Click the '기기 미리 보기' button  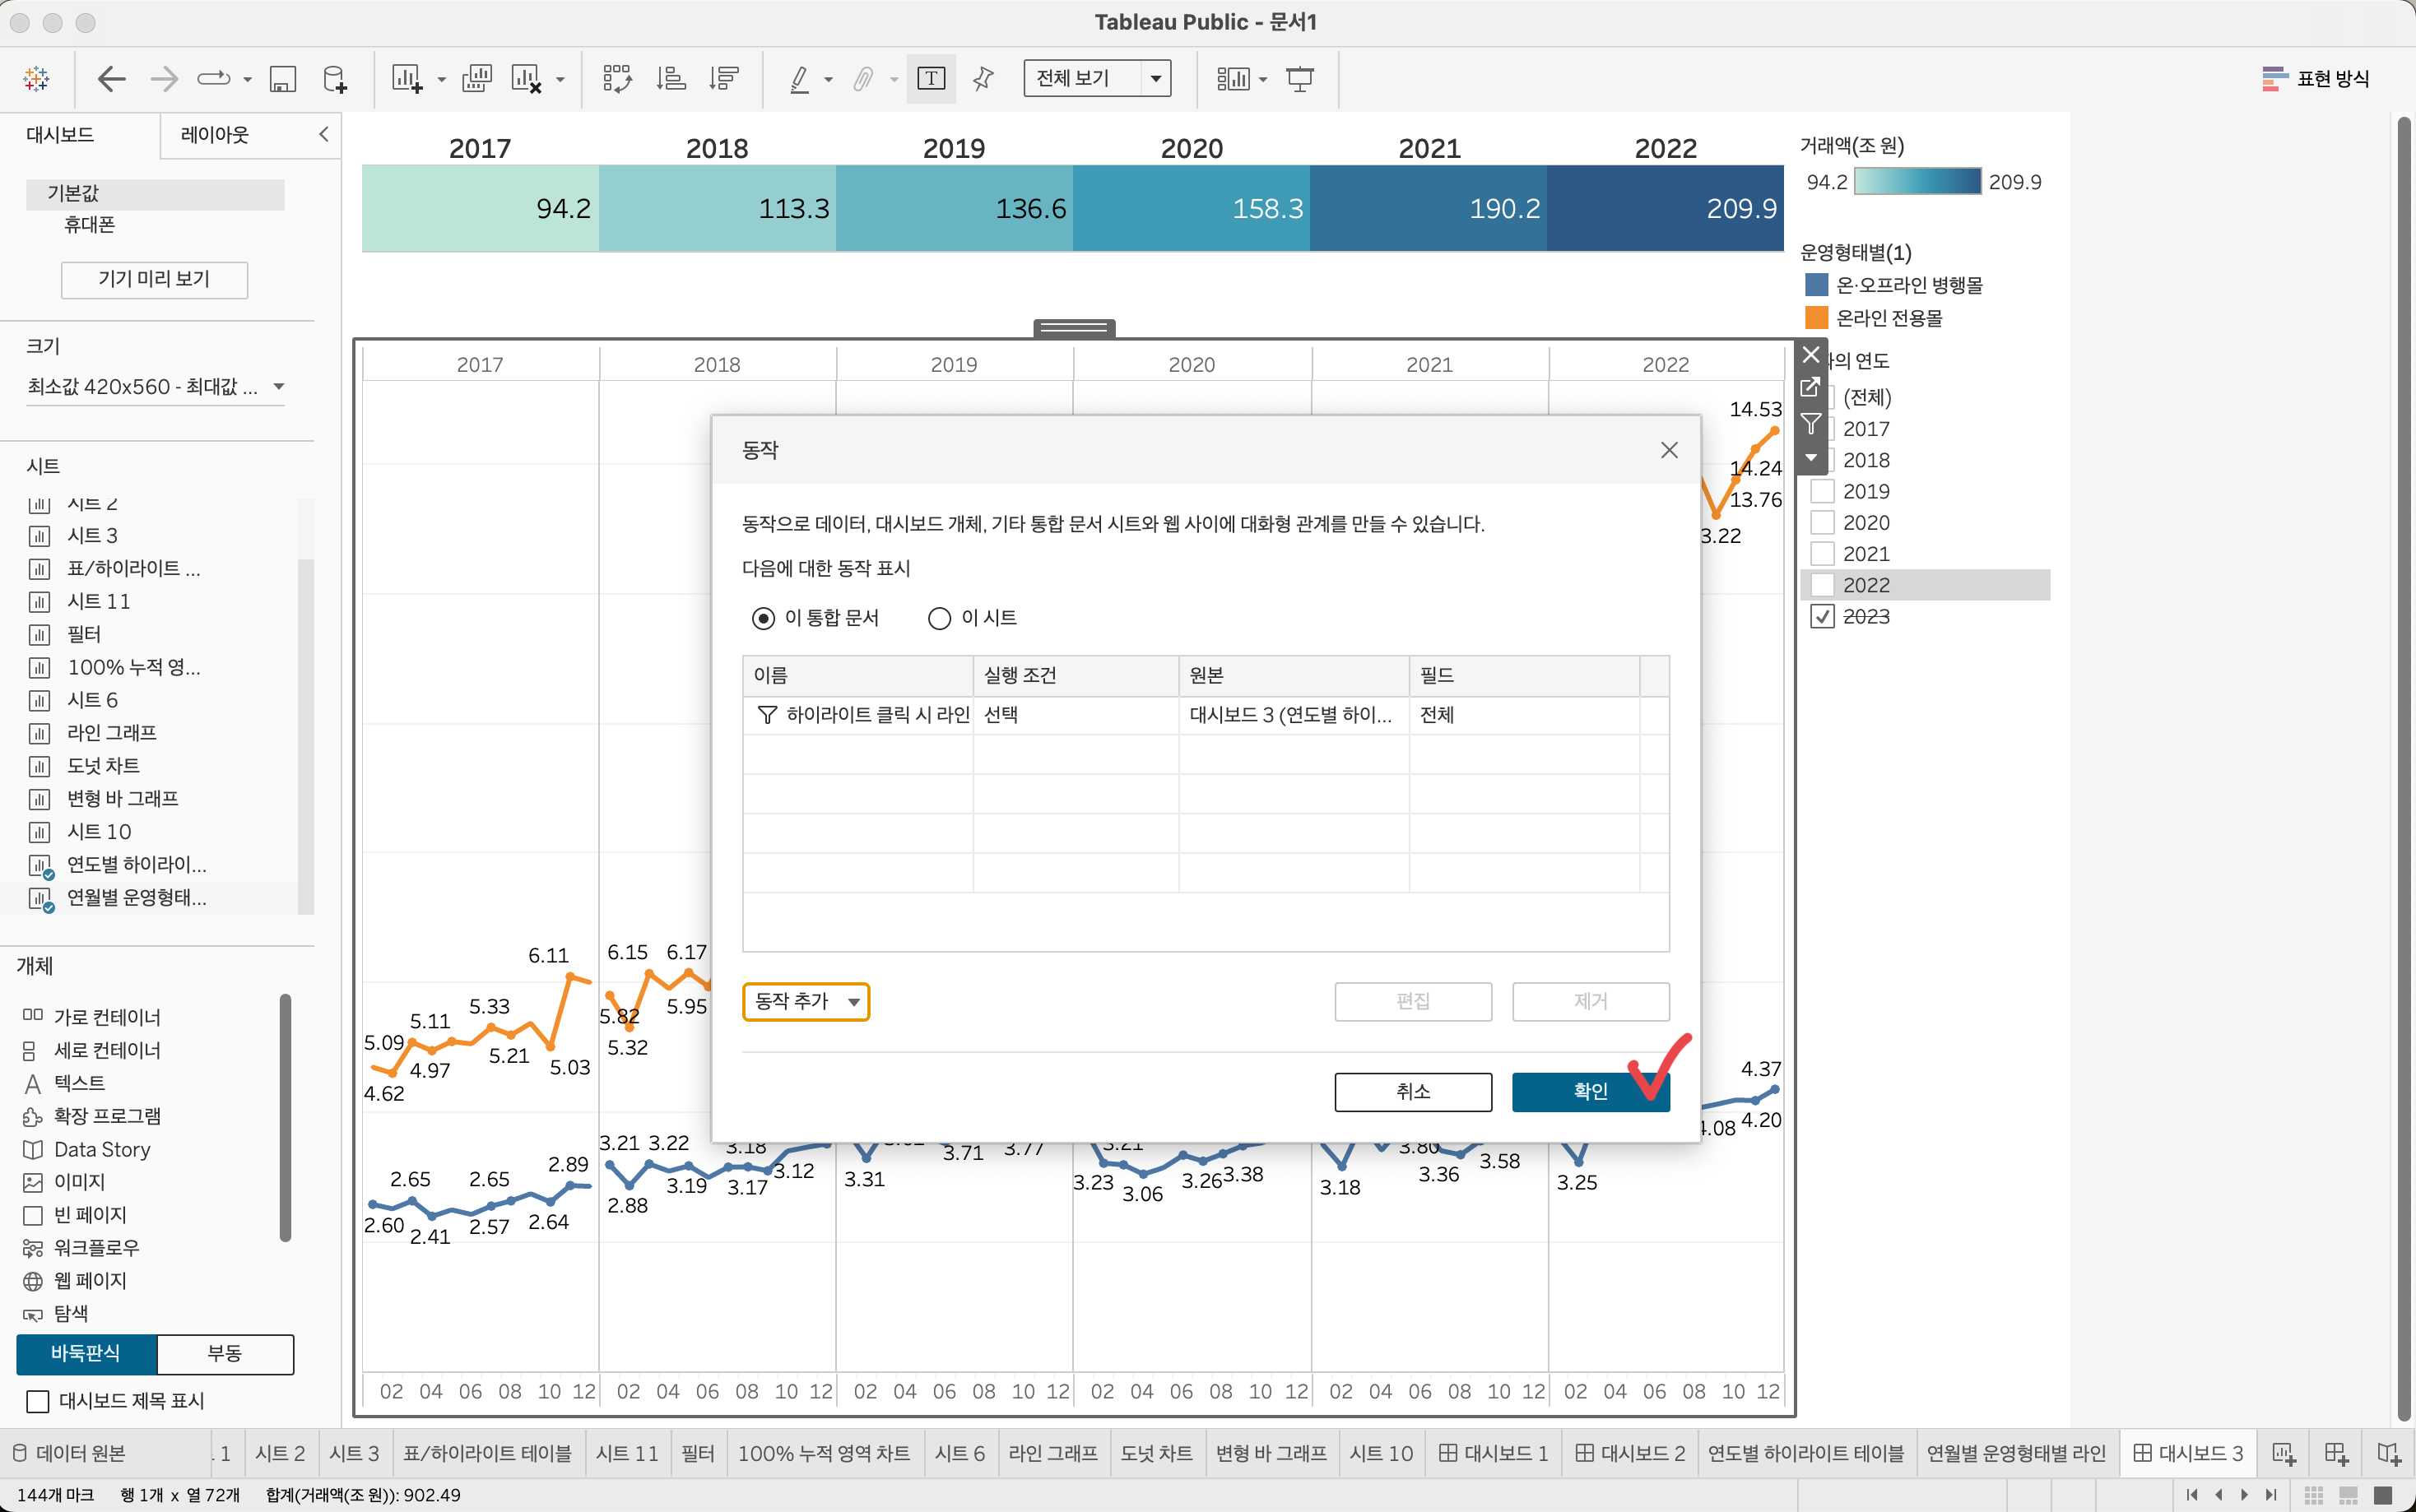coord(154,279)
